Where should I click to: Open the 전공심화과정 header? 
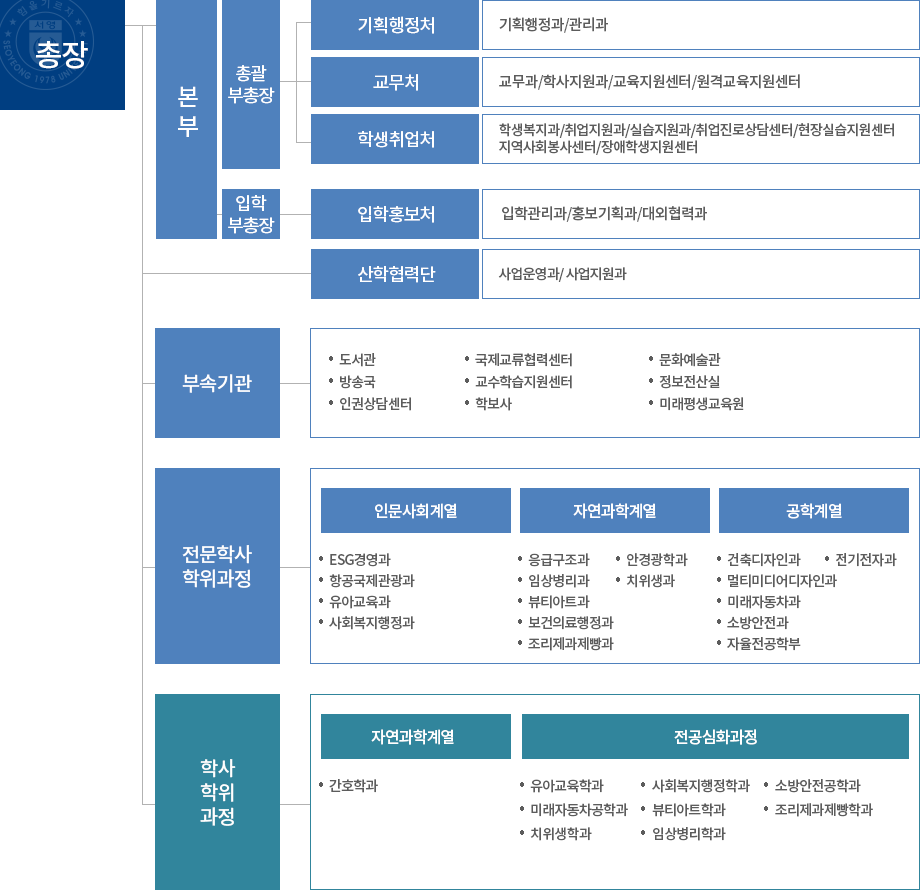coord(714,735)
